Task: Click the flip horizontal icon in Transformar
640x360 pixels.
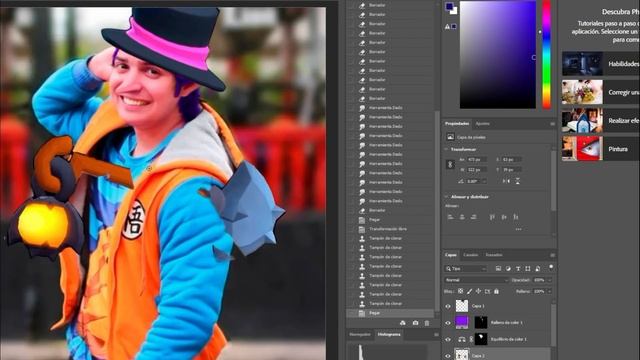Action: click(506, 181)
